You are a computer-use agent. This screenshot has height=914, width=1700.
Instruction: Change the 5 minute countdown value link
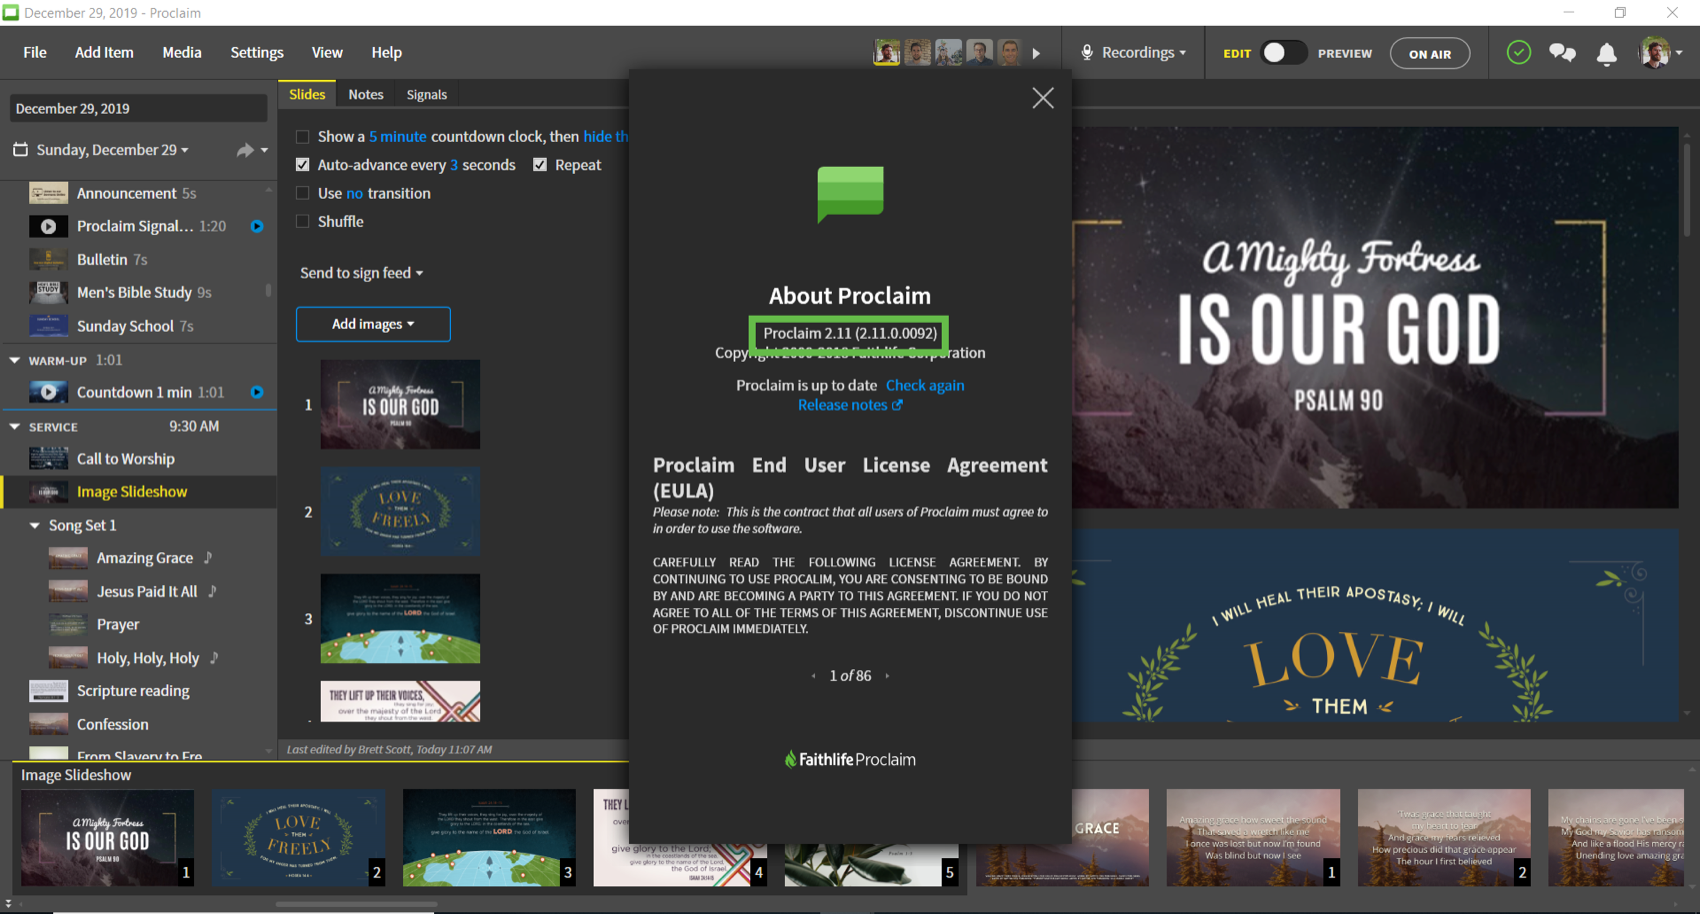point(398,137)
